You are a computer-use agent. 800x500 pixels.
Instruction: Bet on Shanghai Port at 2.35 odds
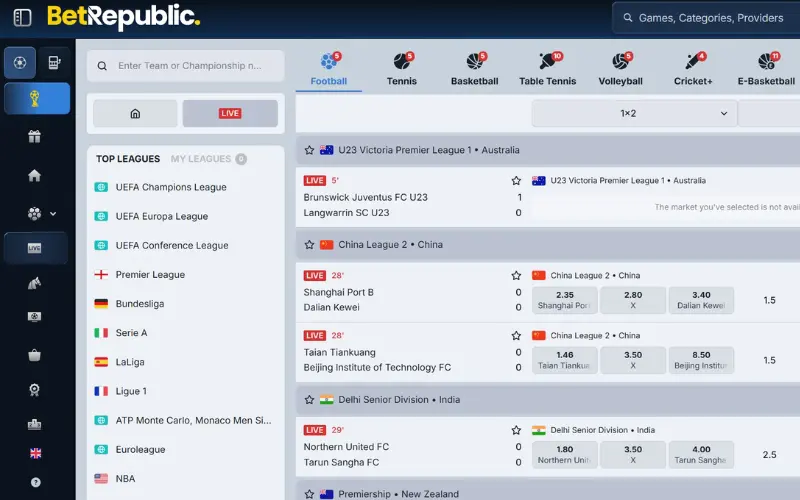(565, 300)
